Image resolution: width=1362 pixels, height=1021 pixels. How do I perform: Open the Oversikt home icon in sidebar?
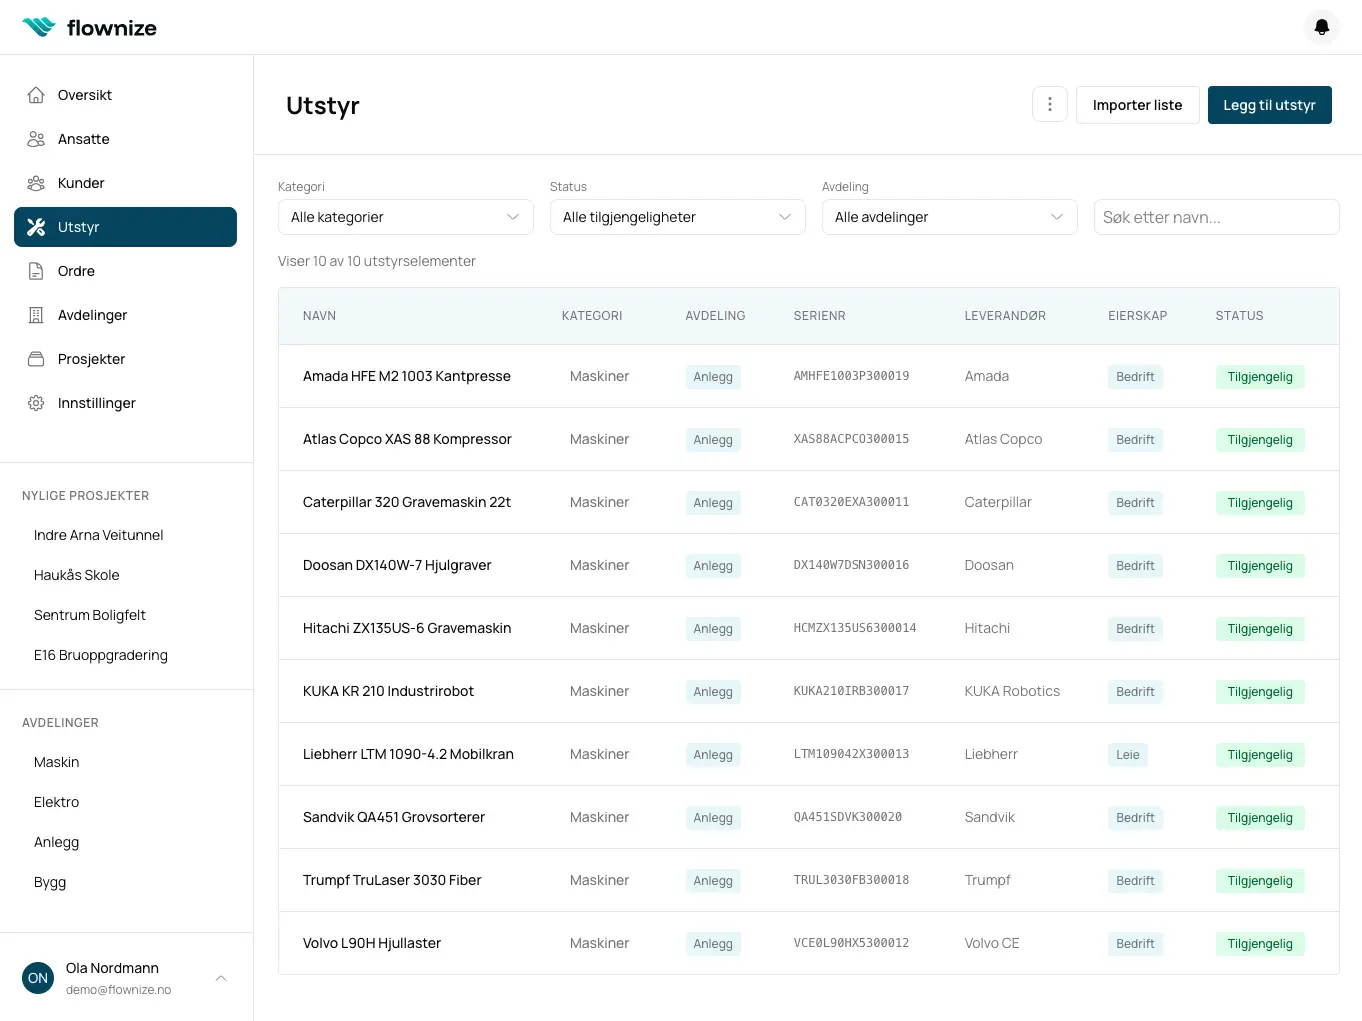click(x=36, y=94)
